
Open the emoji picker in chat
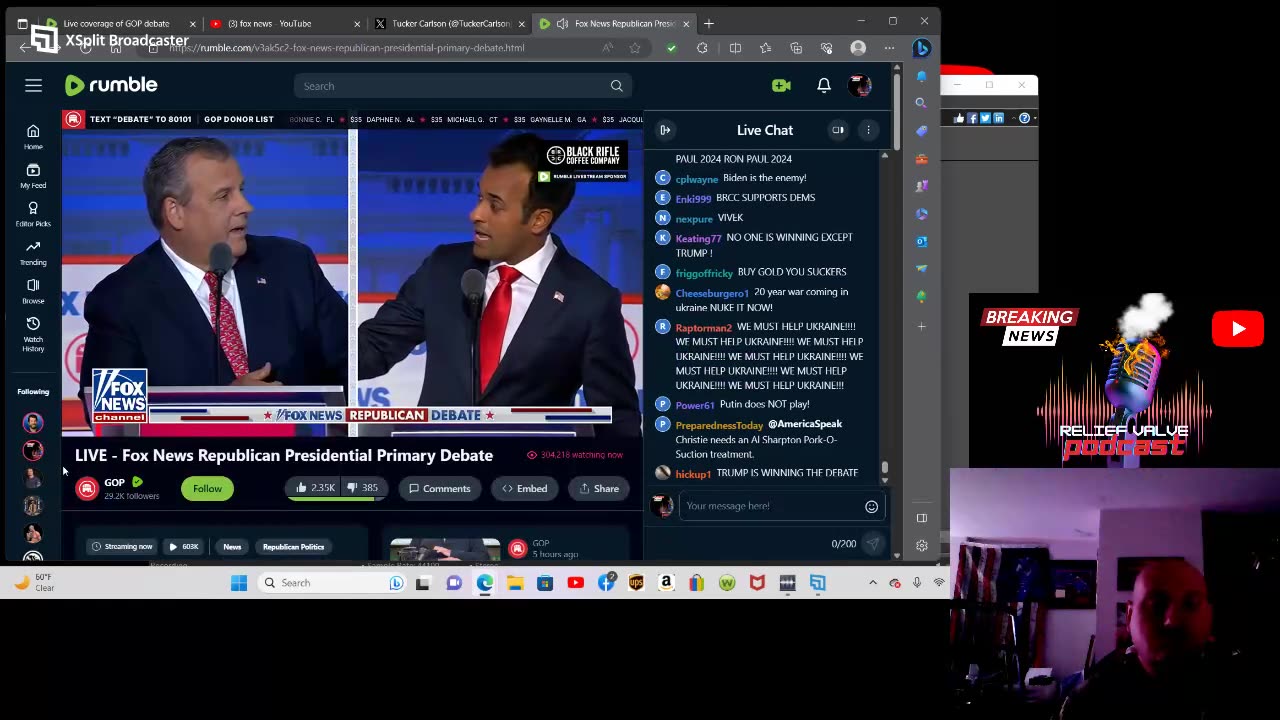871,506
